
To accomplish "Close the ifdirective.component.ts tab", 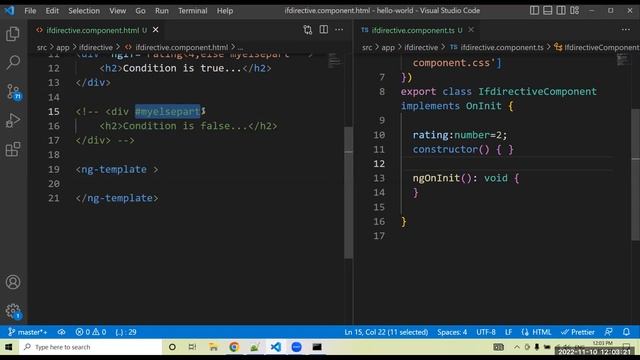I will click(471, 30).
